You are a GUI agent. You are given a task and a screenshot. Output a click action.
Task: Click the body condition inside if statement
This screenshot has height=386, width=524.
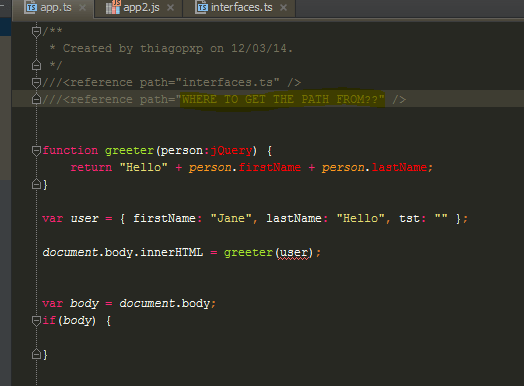[x=77, y=321]
